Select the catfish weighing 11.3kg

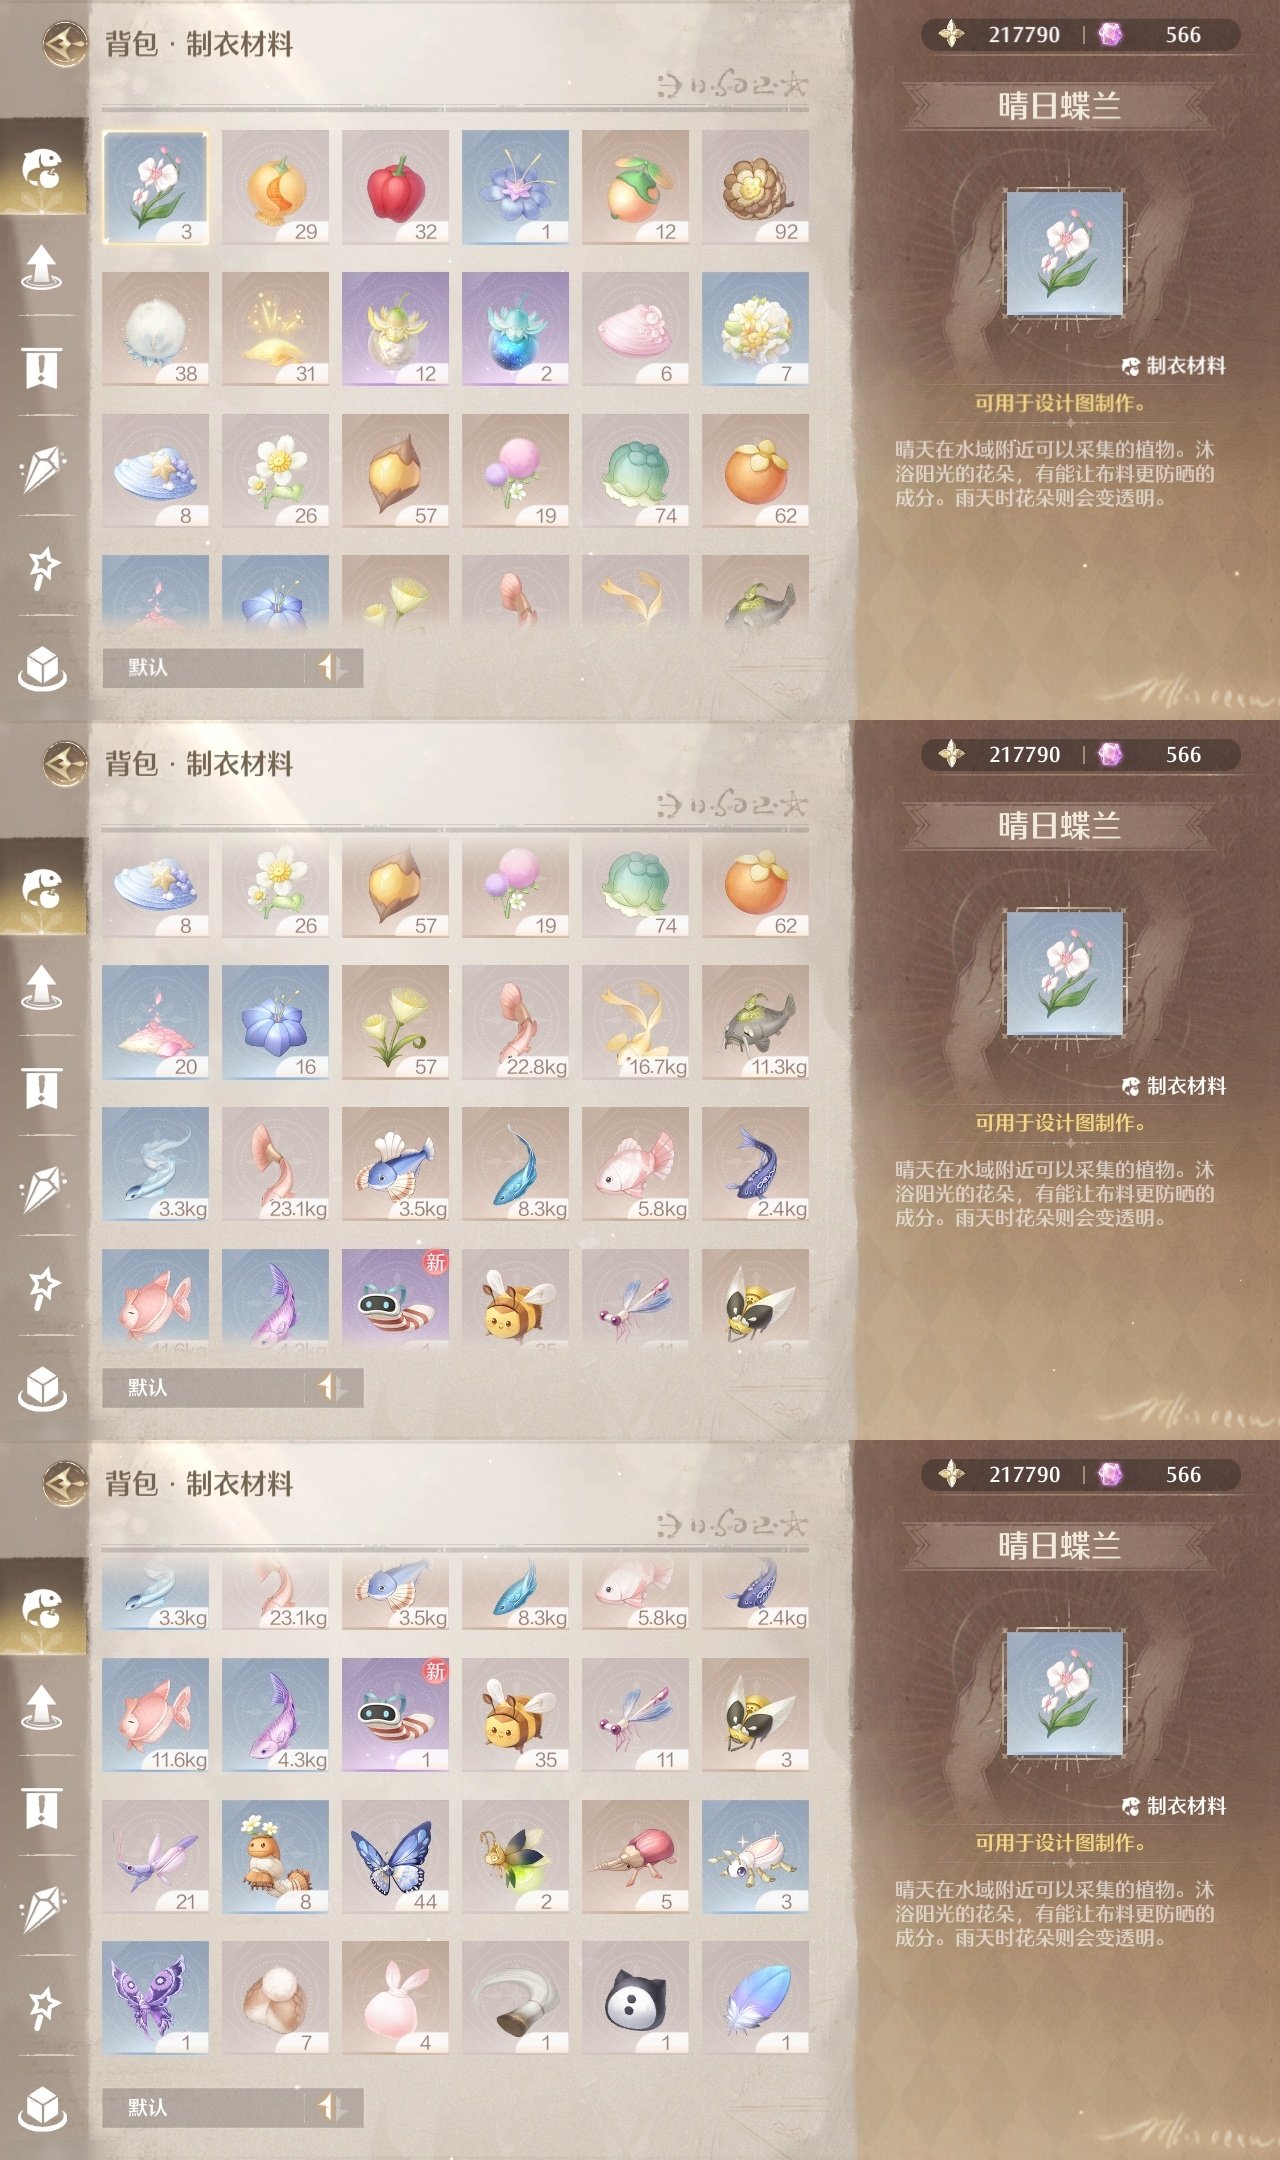755,1022
